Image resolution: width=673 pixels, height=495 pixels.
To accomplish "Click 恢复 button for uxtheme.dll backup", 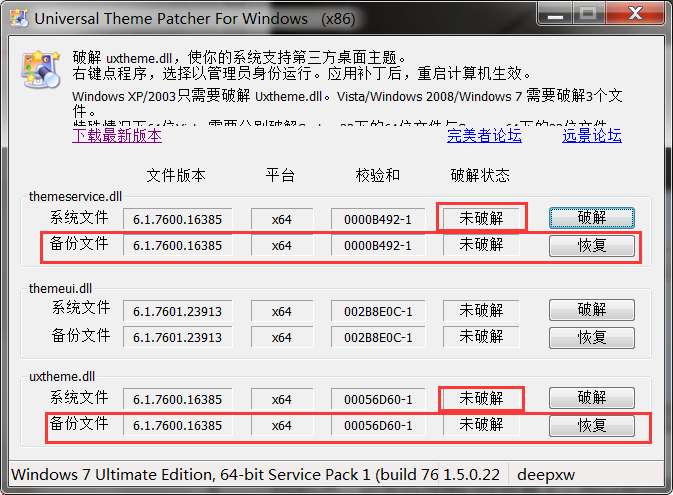I will pos(591,425).
